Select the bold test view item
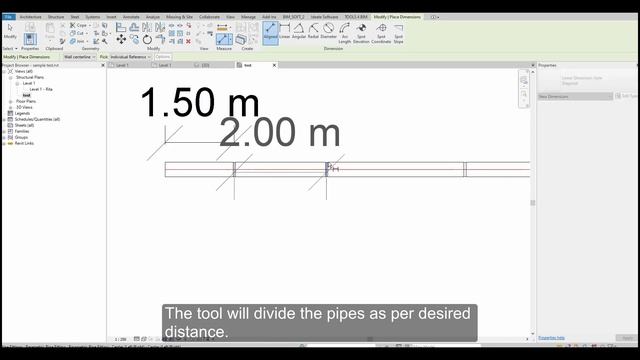640x360 pixels. [27, 95]
